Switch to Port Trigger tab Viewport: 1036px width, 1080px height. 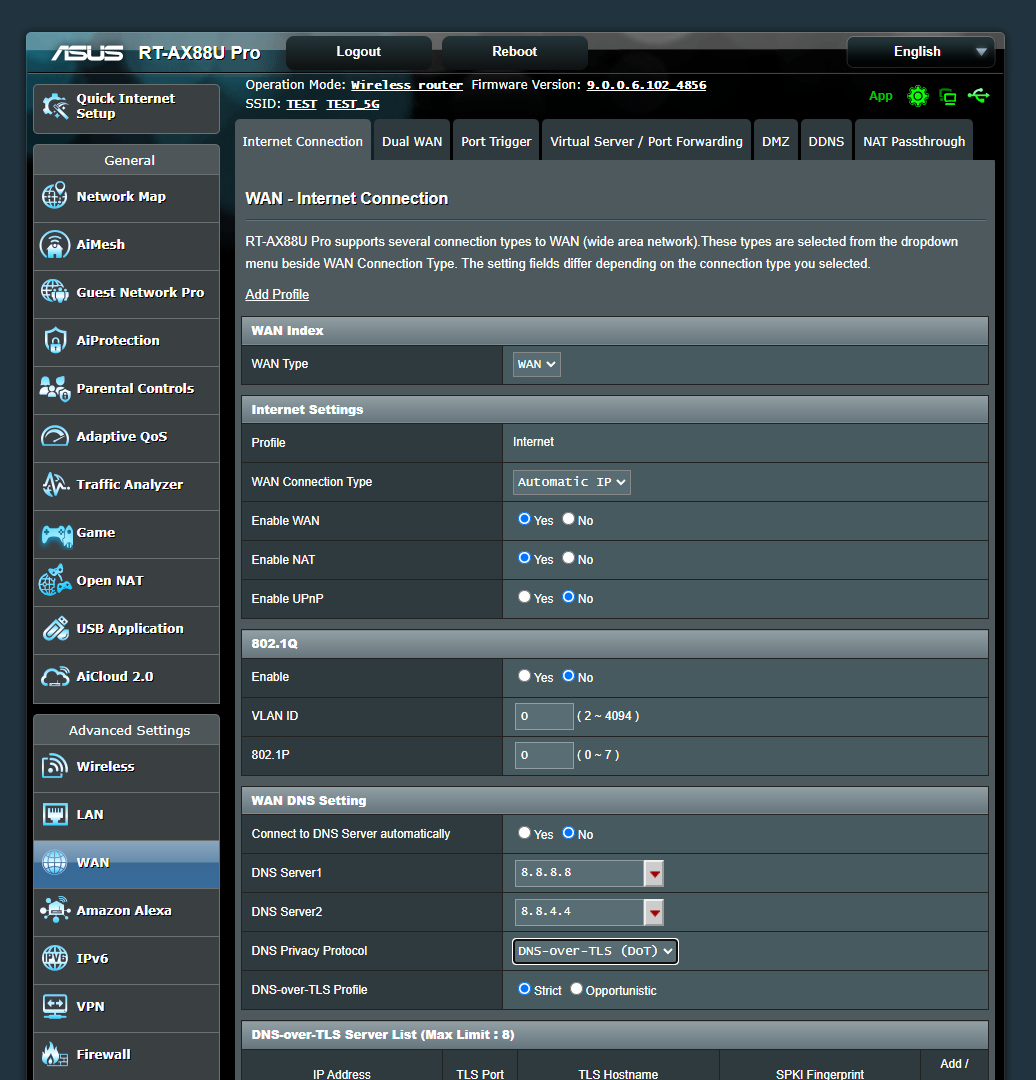pyautogui.click(x=496, y=141)
